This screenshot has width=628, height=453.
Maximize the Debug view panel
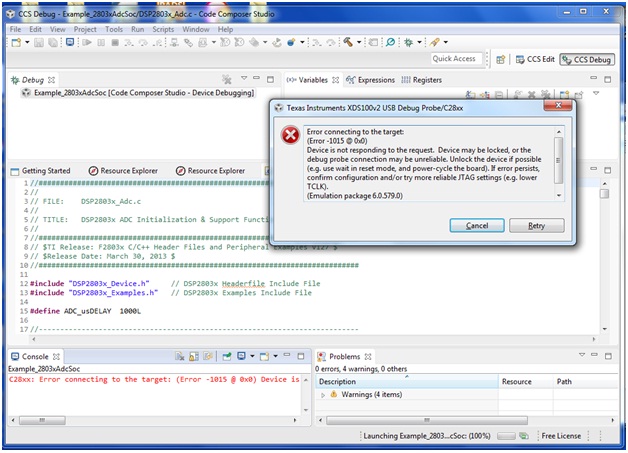(x=270, y=79)
